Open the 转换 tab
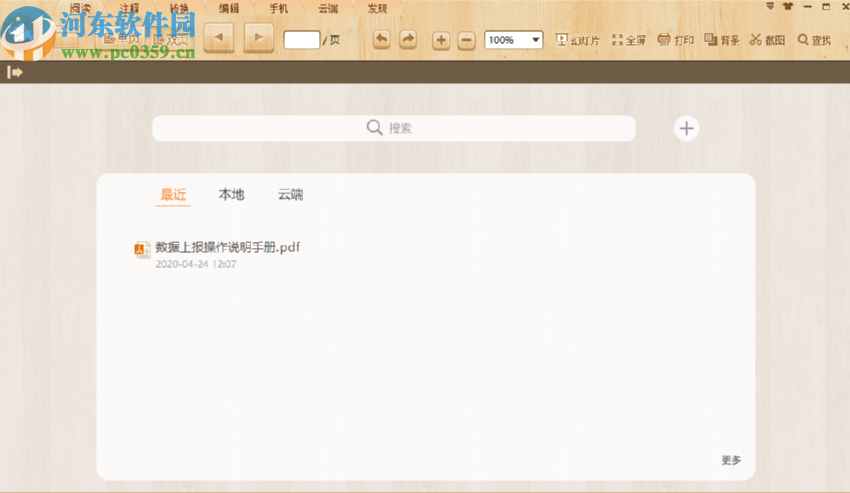 point(179,9)
